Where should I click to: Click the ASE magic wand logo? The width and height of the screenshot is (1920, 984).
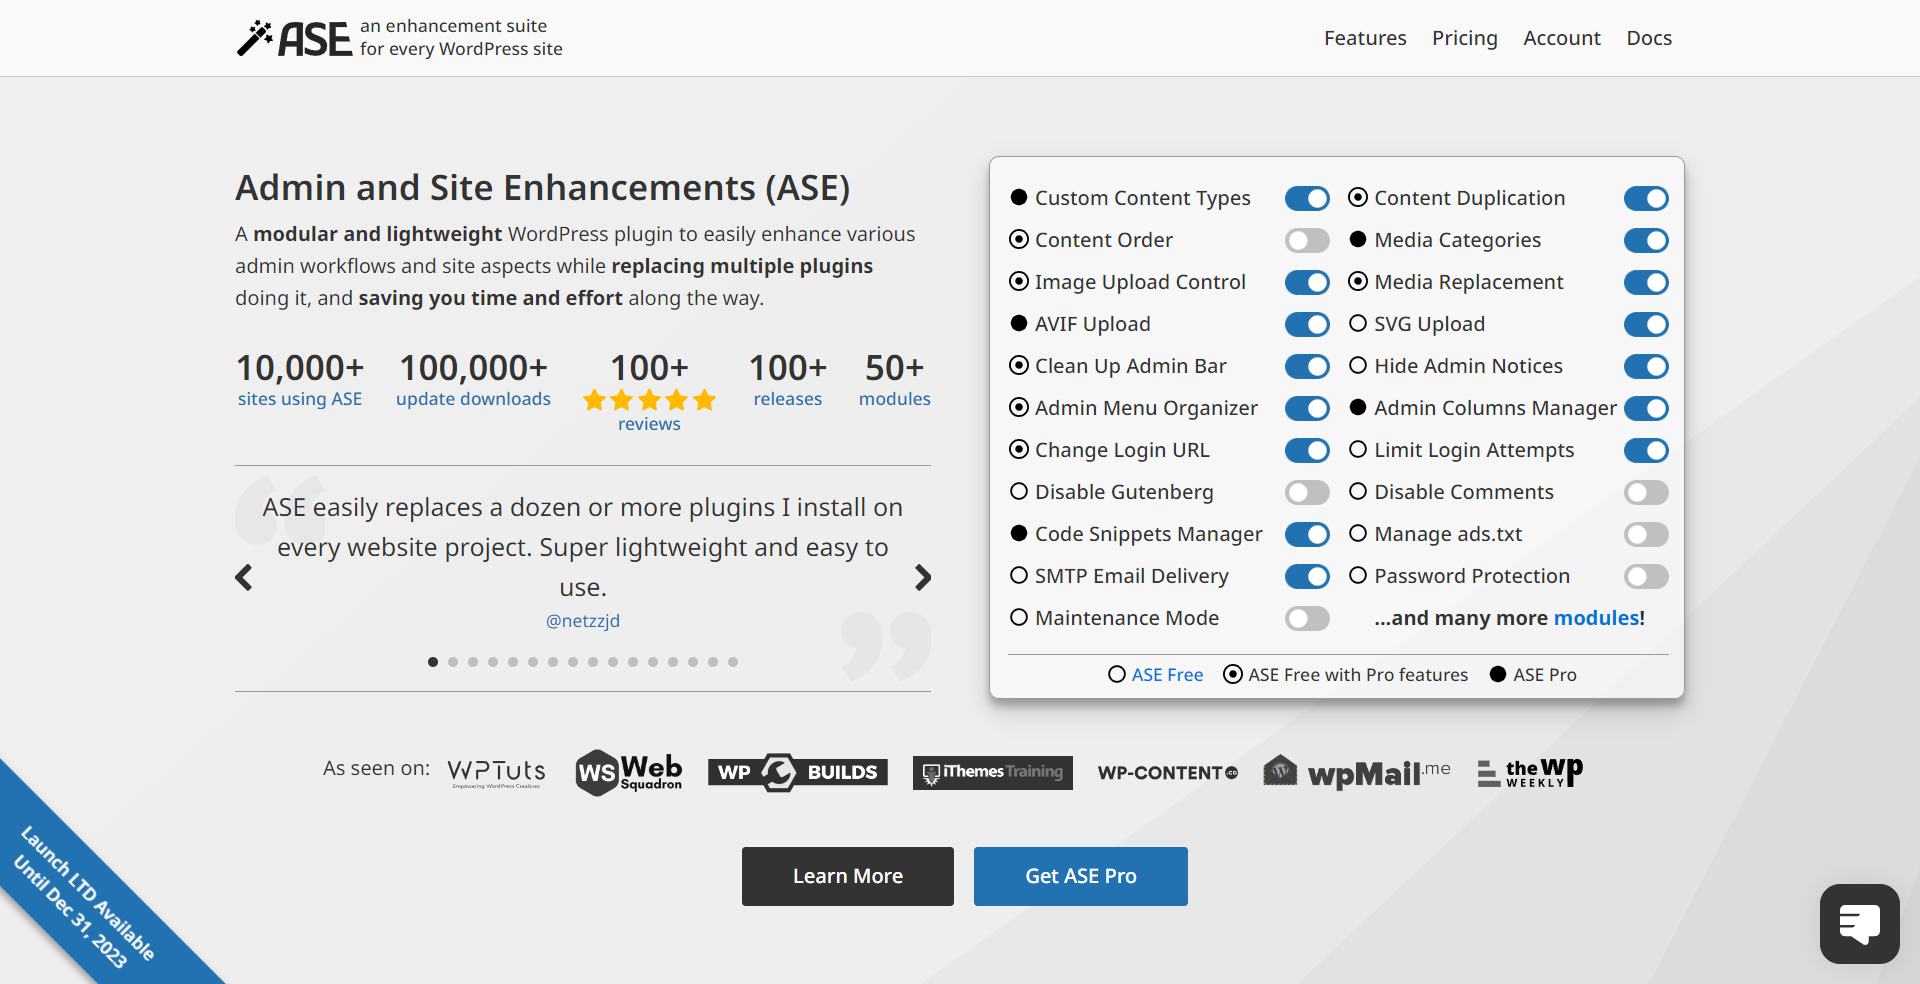(x=294, y=38)
